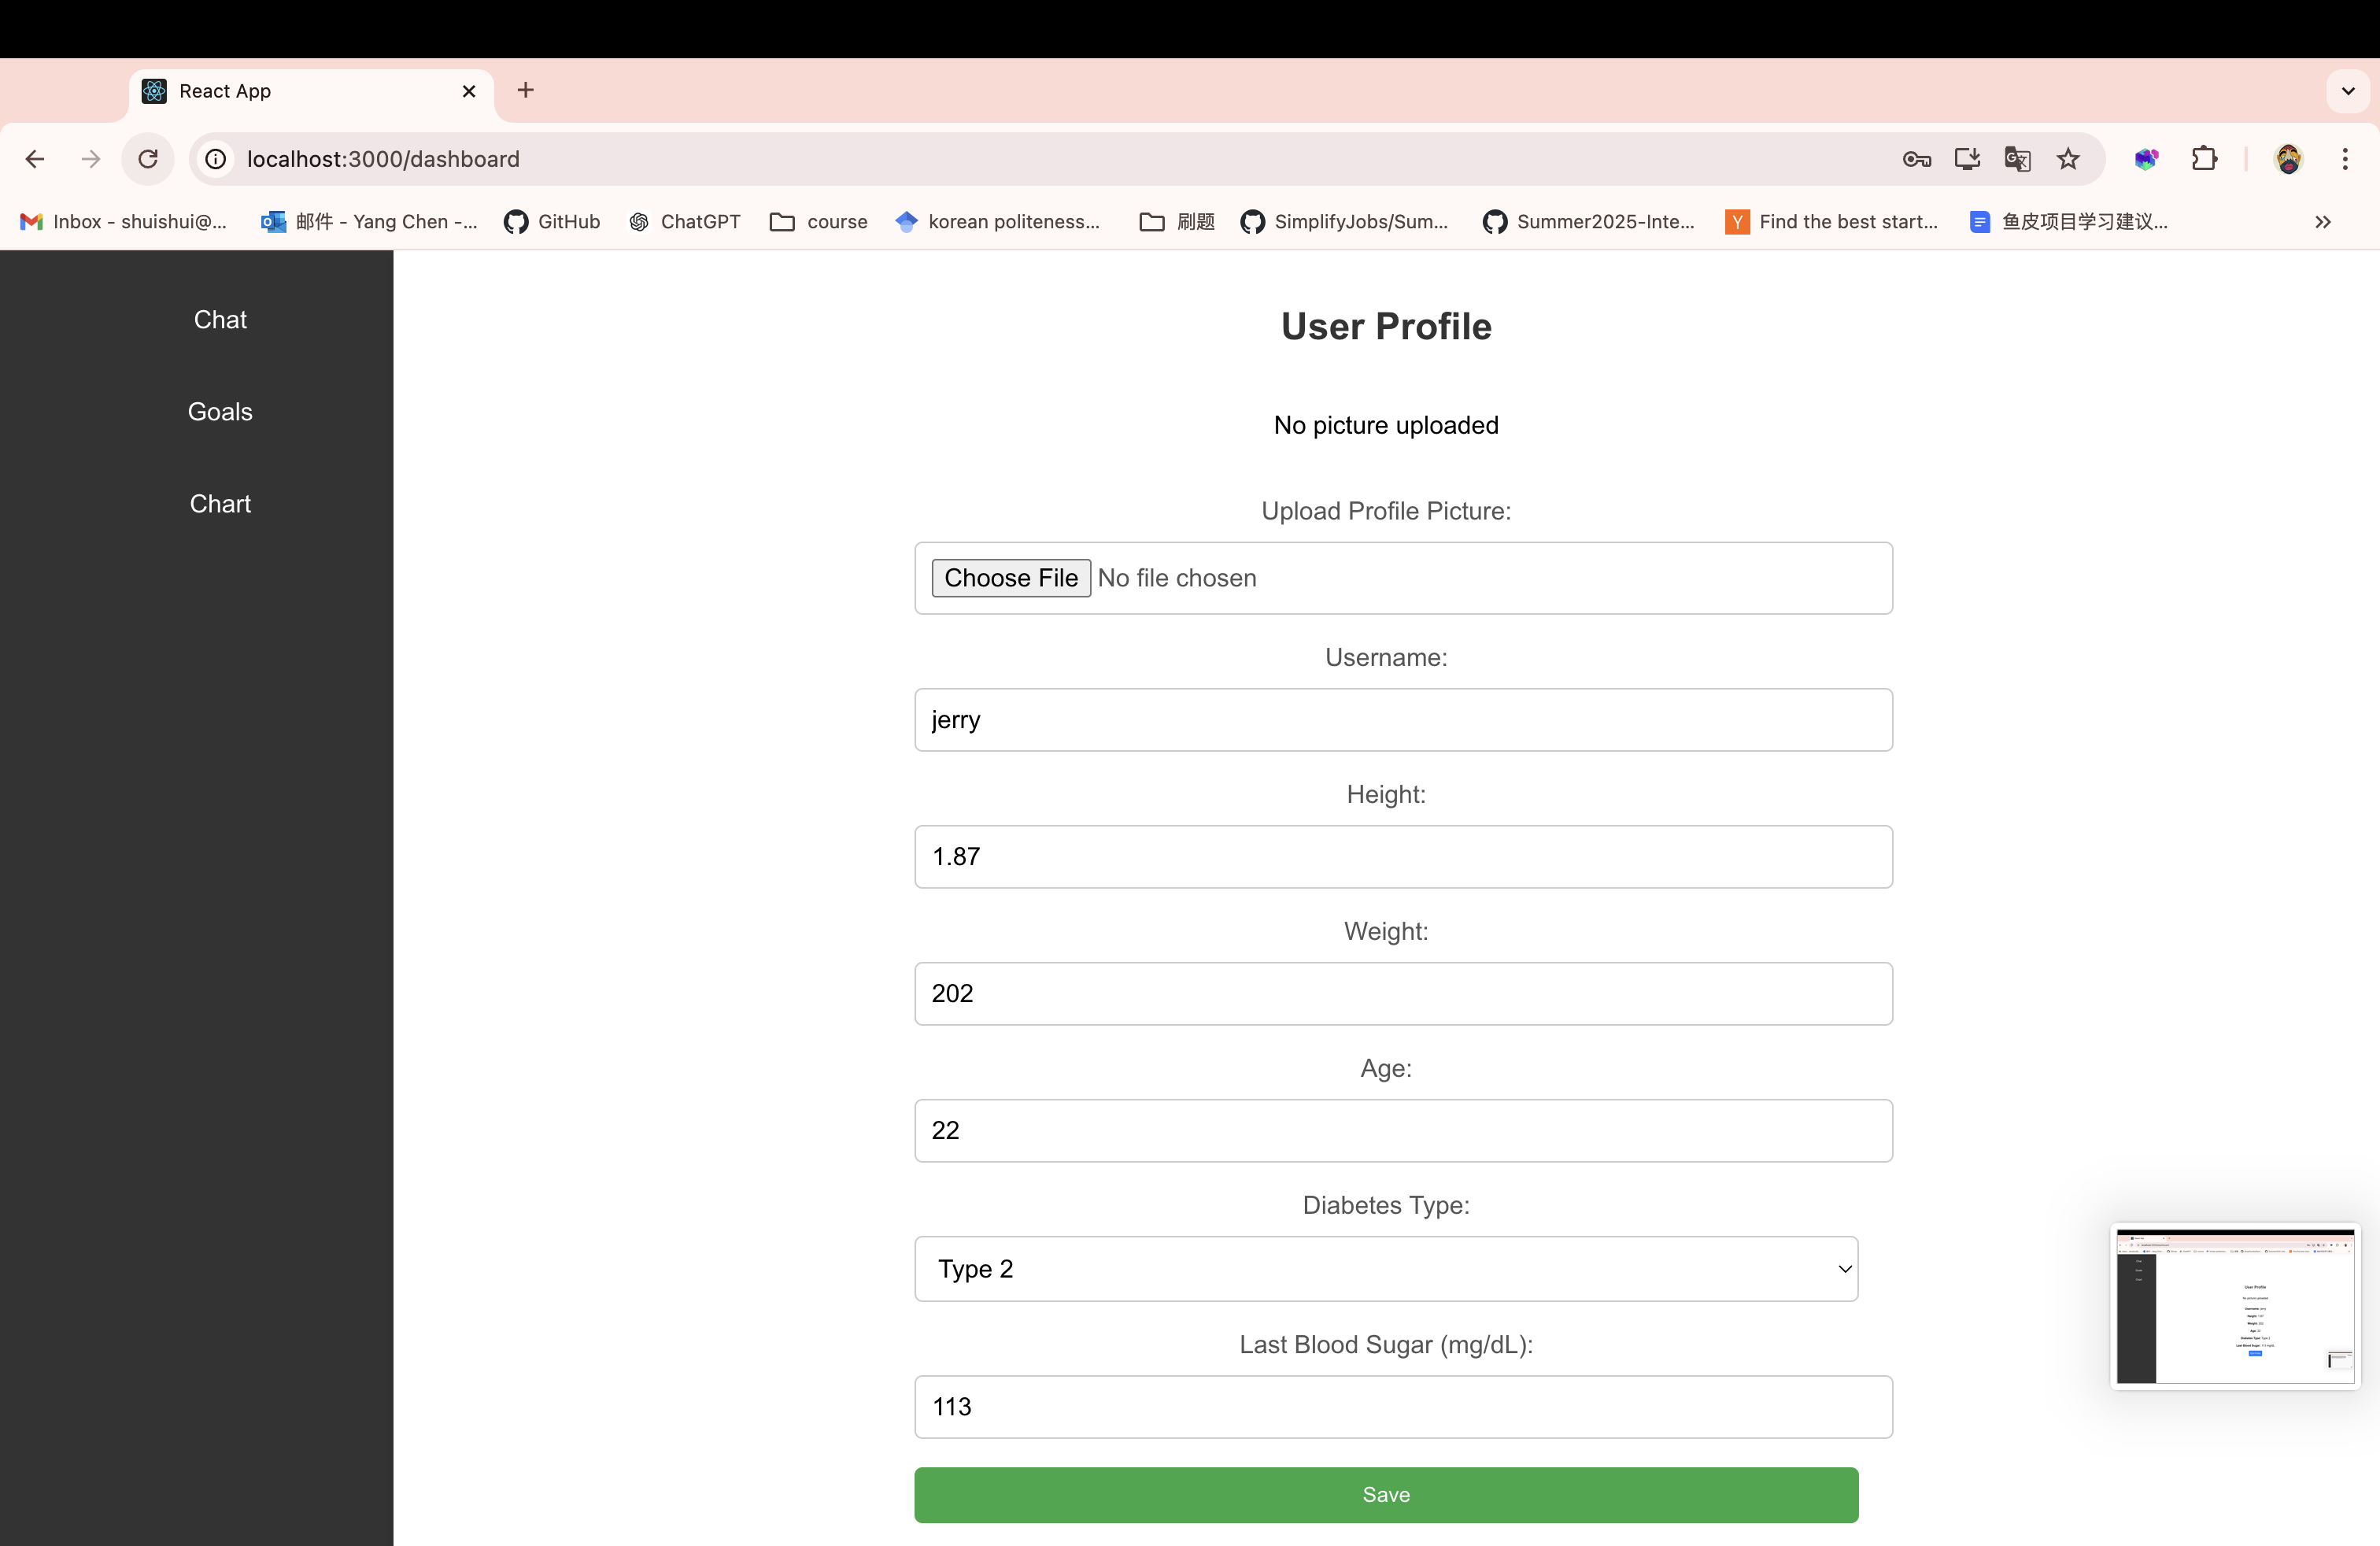Open the screenshot preview thumbnail
The width and height of the screenshot is (2380, 1546).
(2234, 1305)
